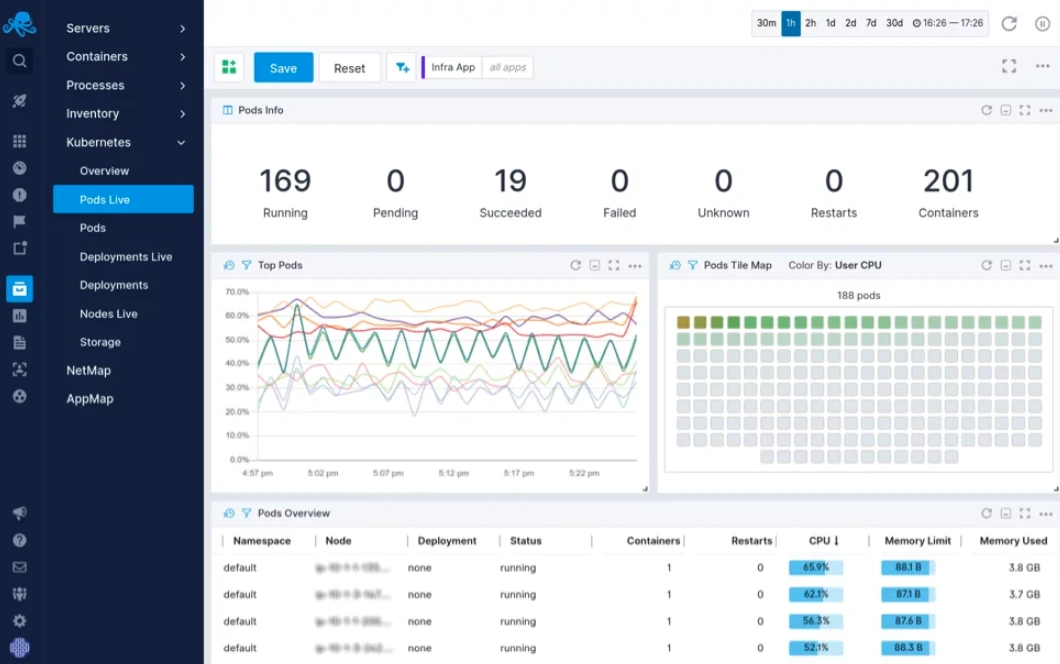
Task: Click the Save button
Action: (283, 67)
